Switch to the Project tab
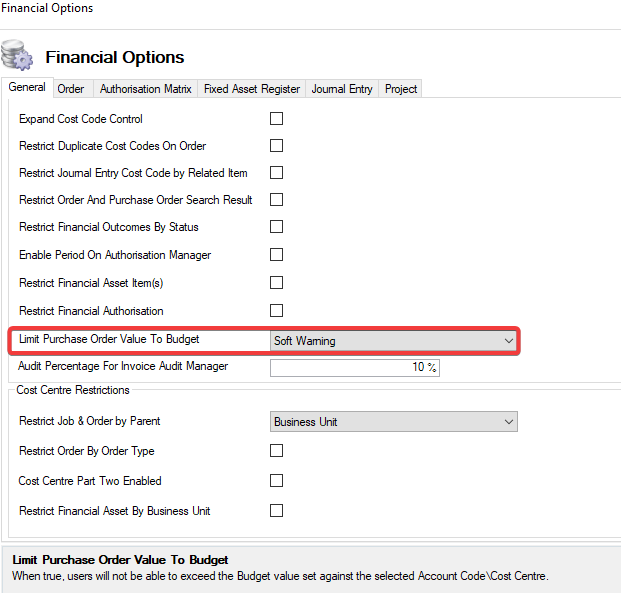The width and height of the screenshot is (621, 593). pos(401,89)
